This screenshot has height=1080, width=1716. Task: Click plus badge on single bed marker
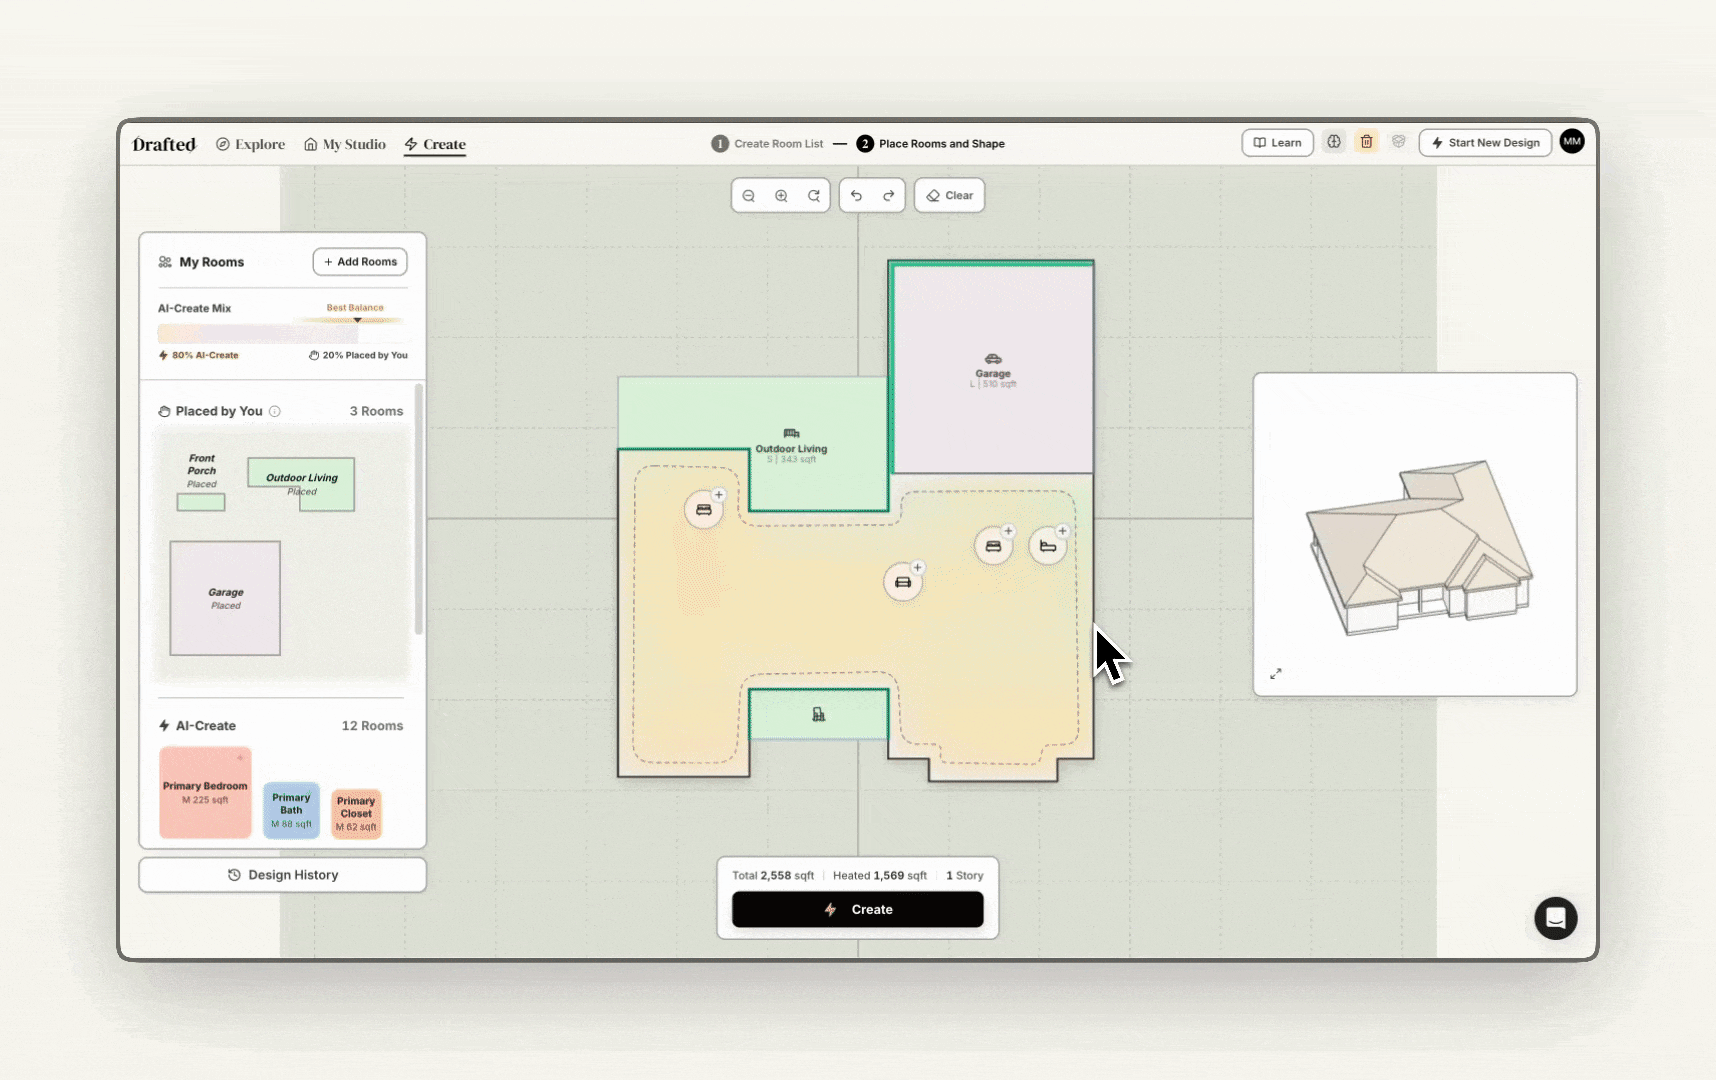pos(1062,532)
